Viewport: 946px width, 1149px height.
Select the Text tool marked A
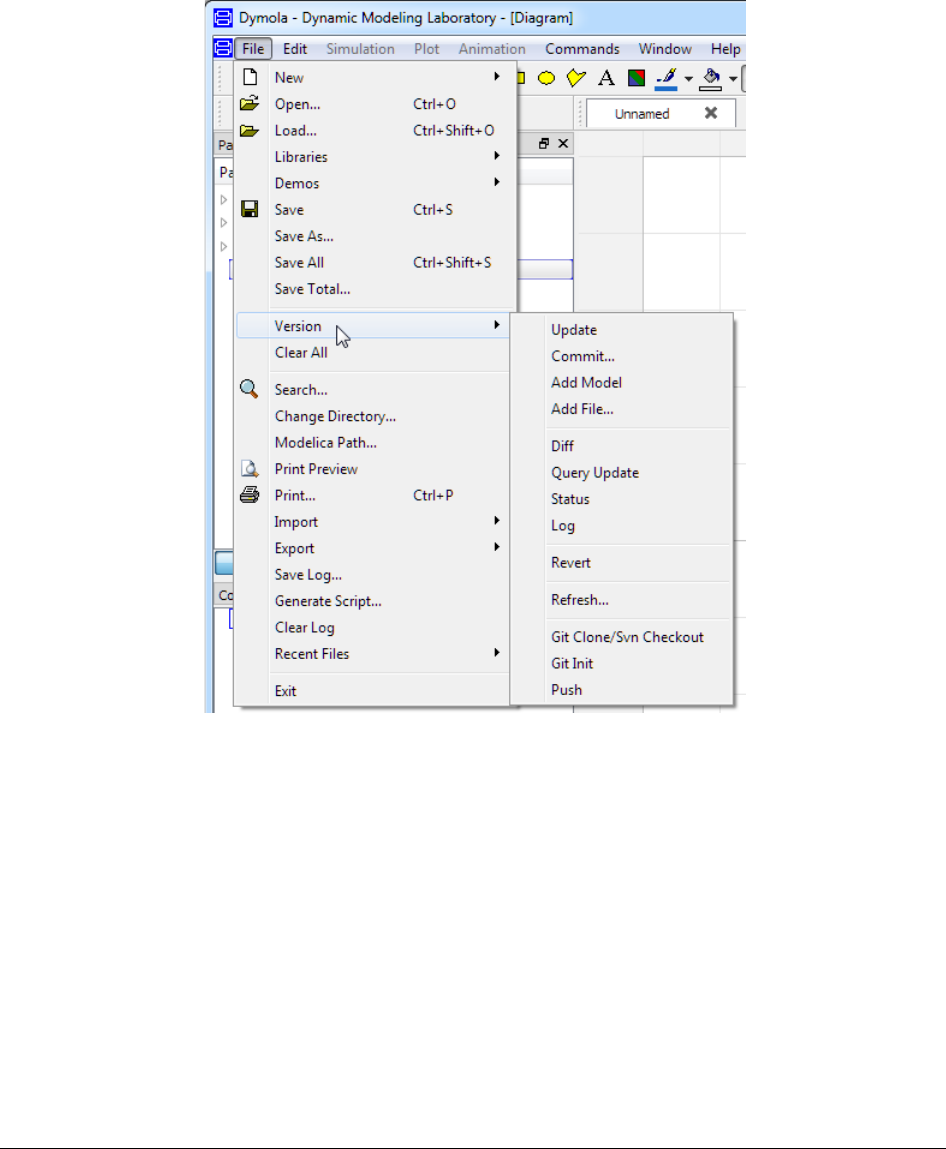(606, 78)
